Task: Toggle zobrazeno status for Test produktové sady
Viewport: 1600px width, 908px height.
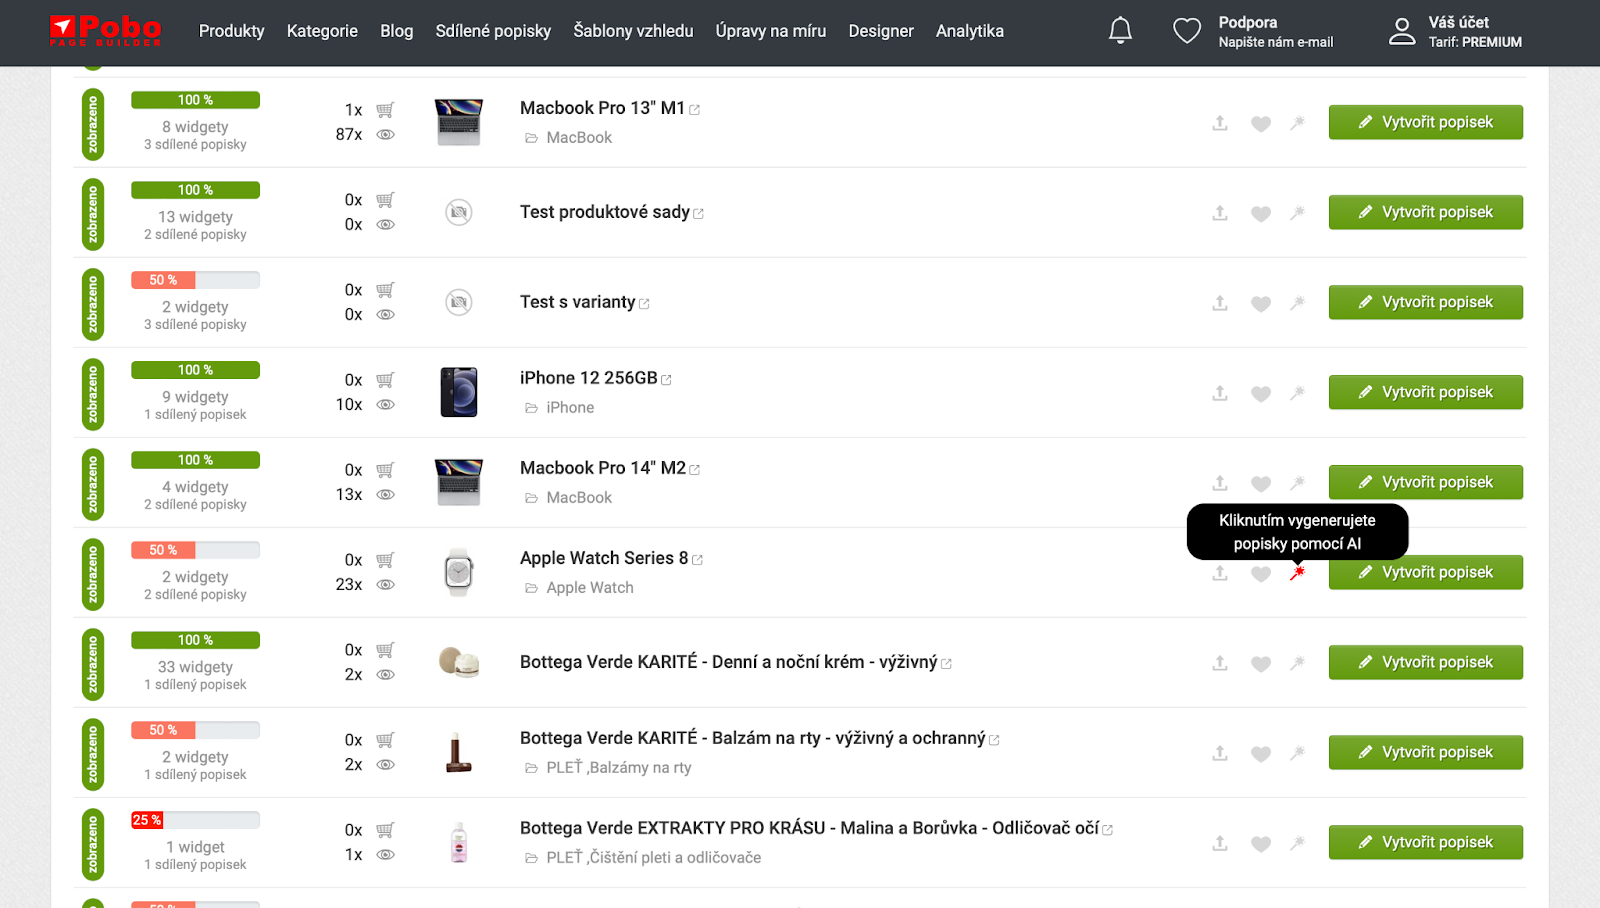Action: [x=93, y=214]
